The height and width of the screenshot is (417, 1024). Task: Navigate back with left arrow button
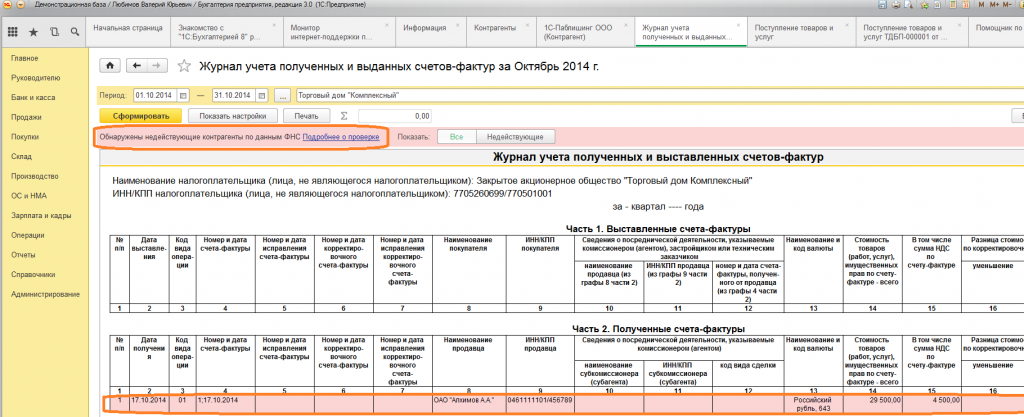tap(136, 66)
